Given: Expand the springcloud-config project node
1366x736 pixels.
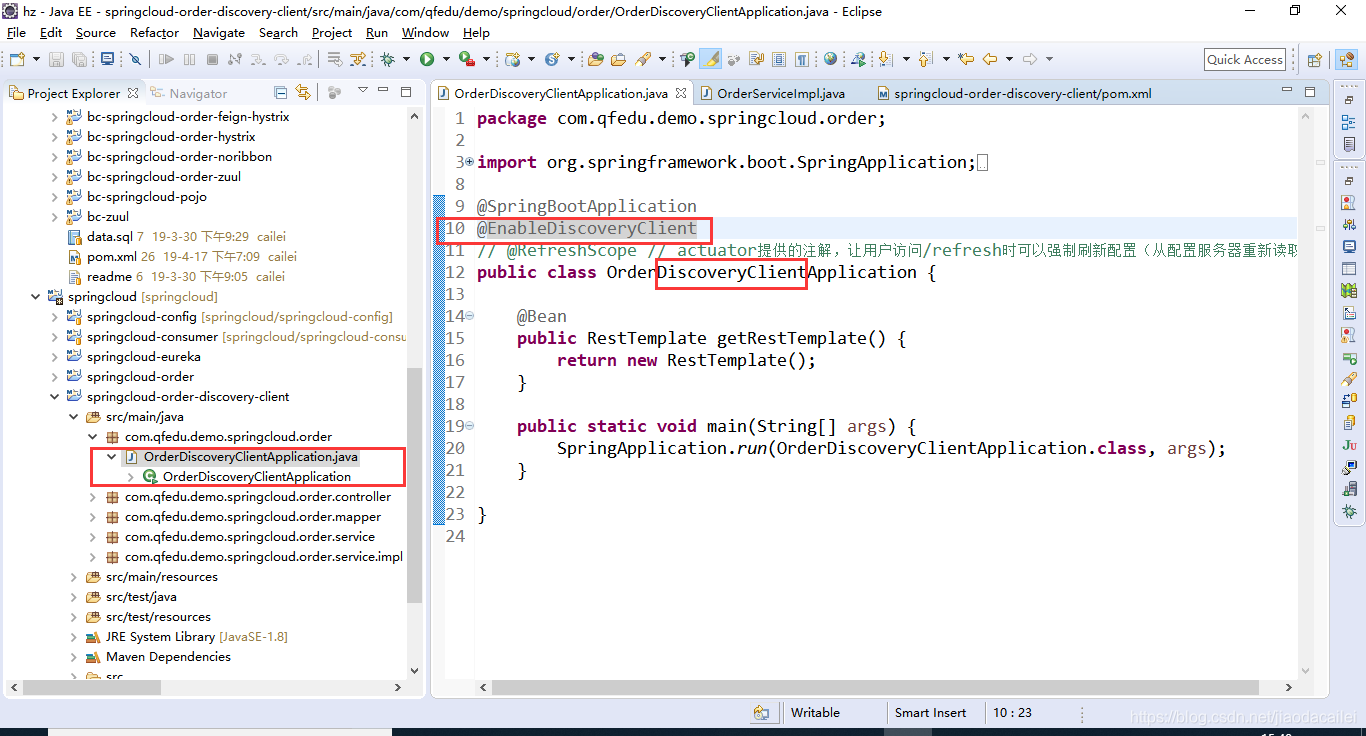Looking at the screenshot, I should point(54,317).
